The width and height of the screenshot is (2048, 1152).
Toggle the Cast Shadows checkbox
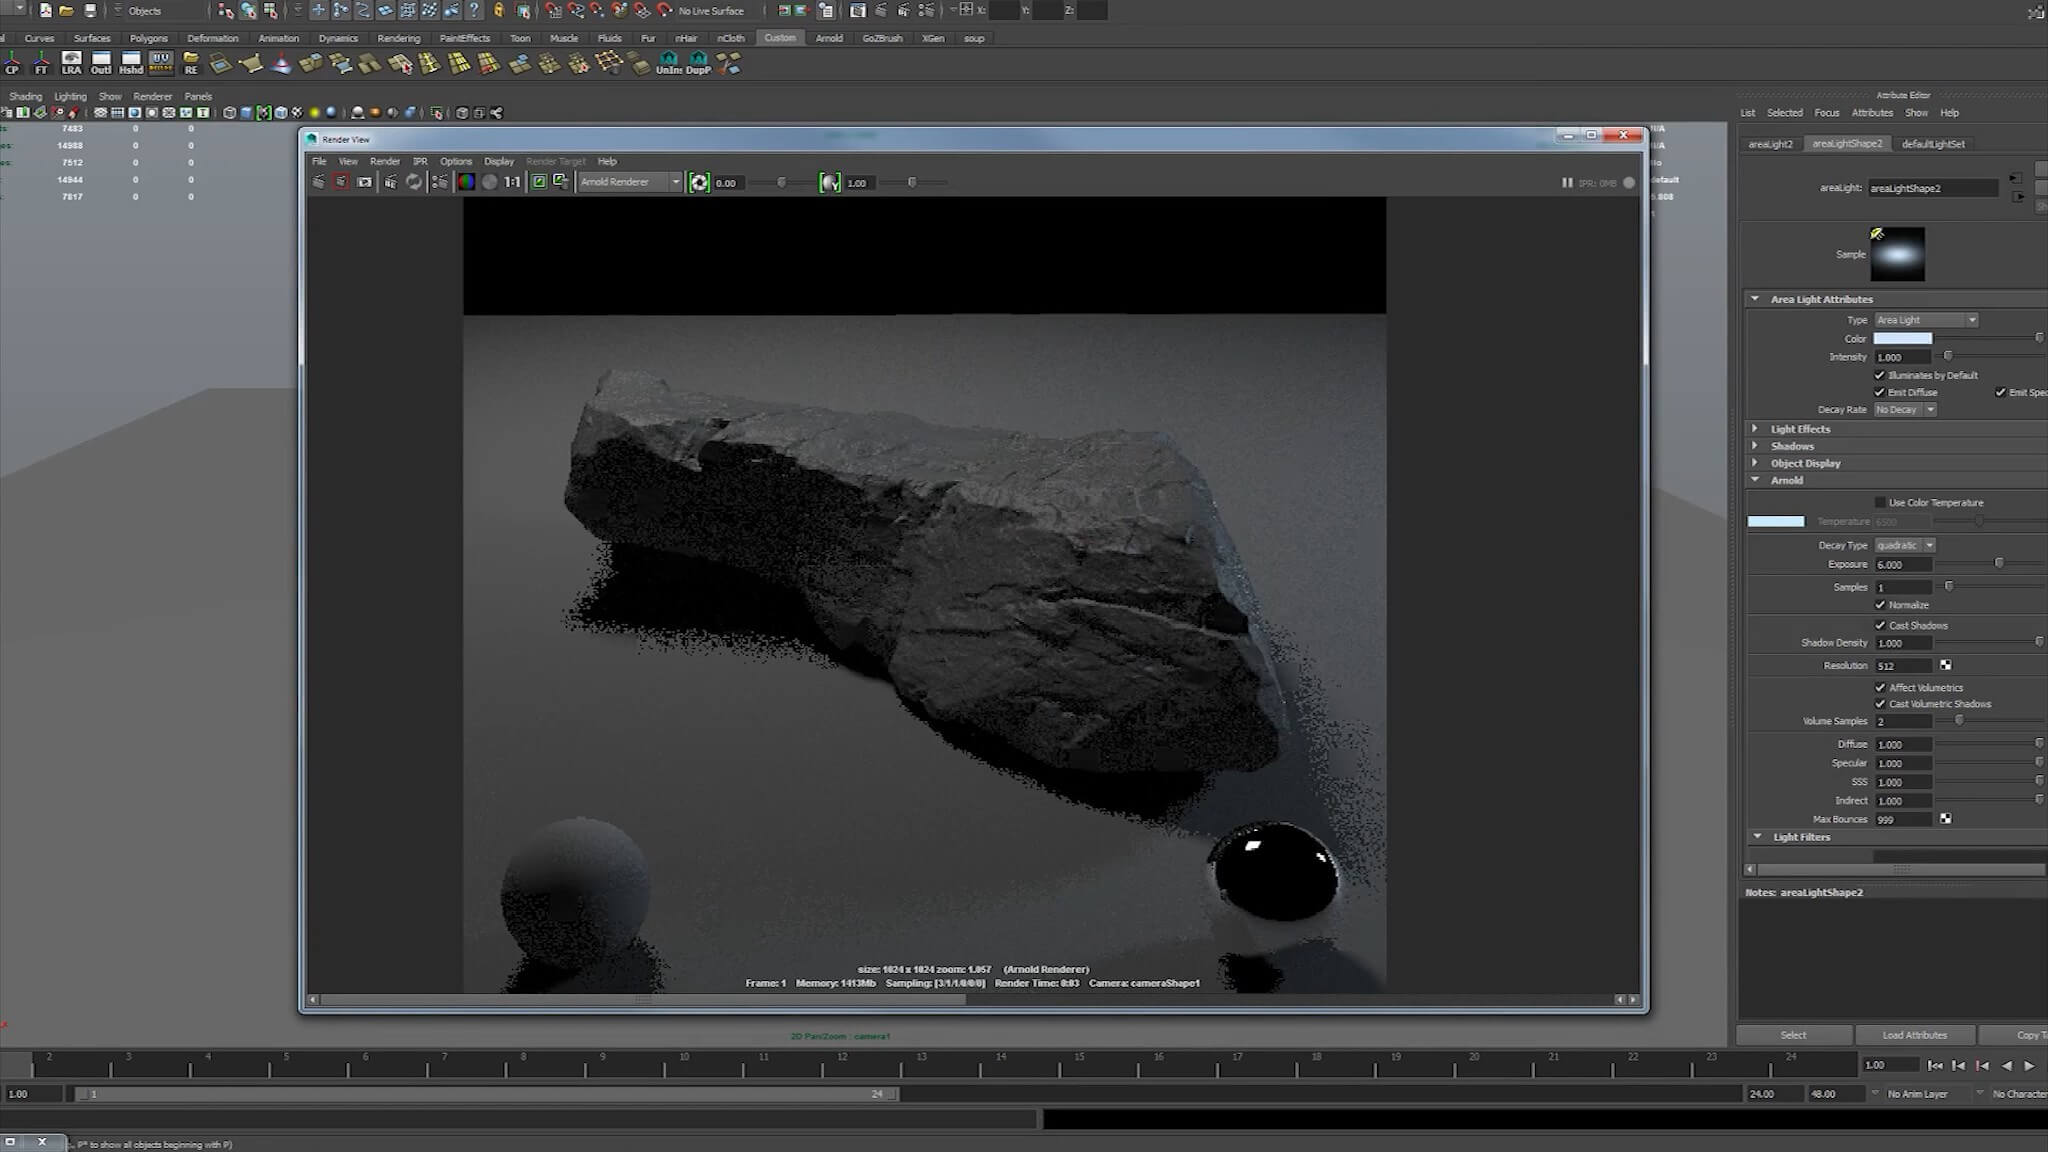click(x=1880, y=625)
